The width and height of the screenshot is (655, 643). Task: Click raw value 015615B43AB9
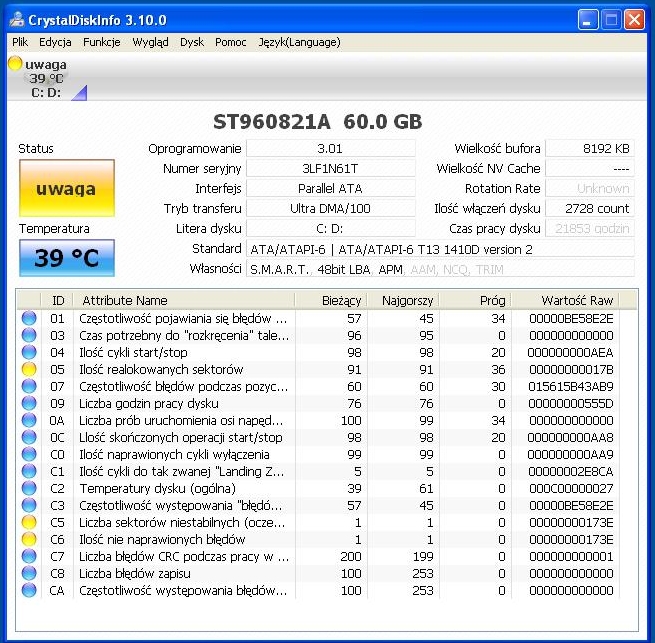(571, 386)
